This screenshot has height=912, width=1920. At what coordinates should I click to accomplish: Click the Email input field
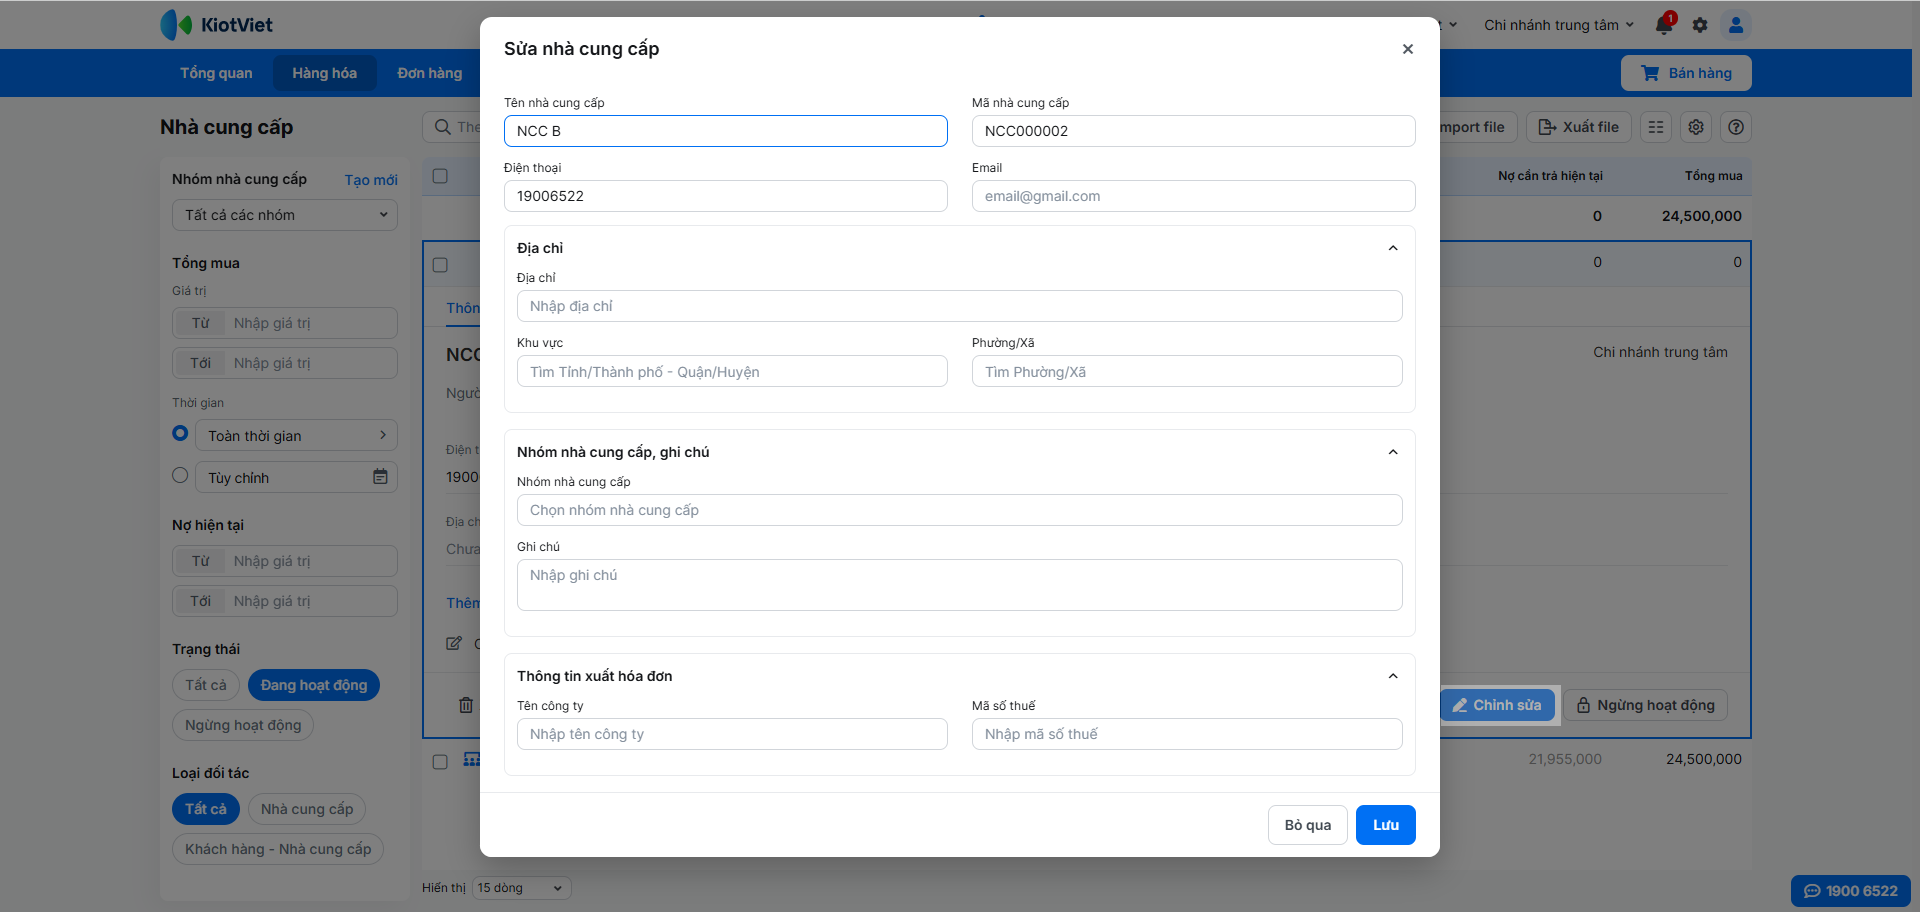(x=1193, y=196)
